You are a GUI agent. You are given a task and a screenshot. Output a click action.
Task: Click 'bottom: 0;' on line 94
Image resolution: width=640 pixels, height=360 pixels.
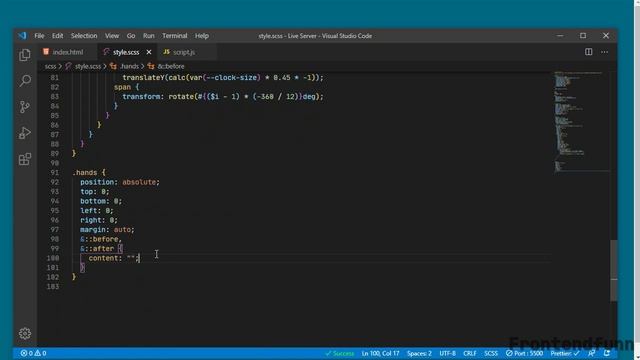101,201
